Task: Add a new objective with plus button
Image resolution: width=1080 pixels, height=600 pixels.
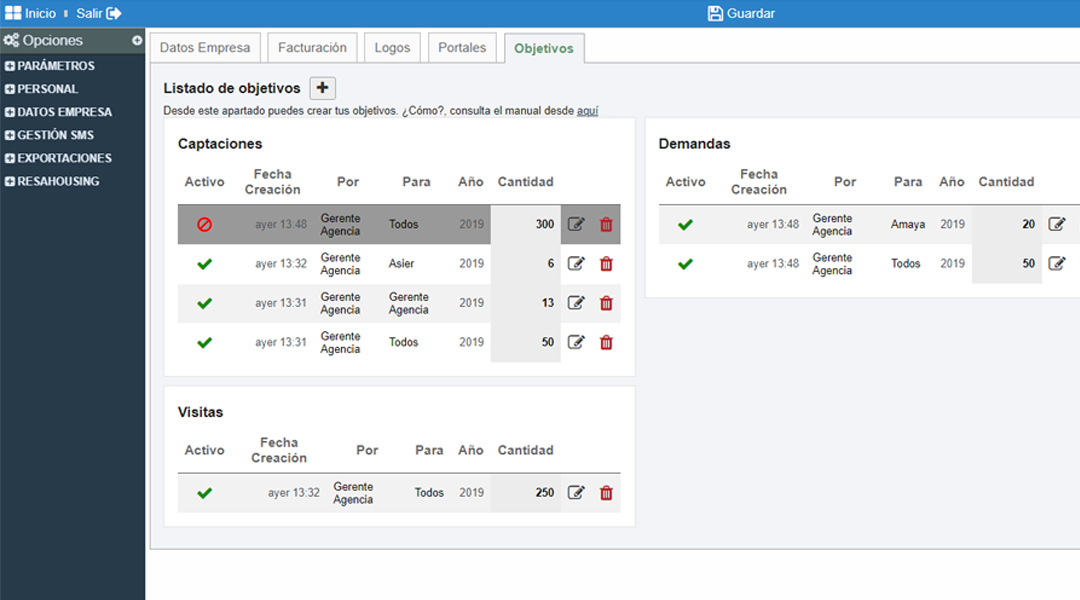Action: pos(322,88)
